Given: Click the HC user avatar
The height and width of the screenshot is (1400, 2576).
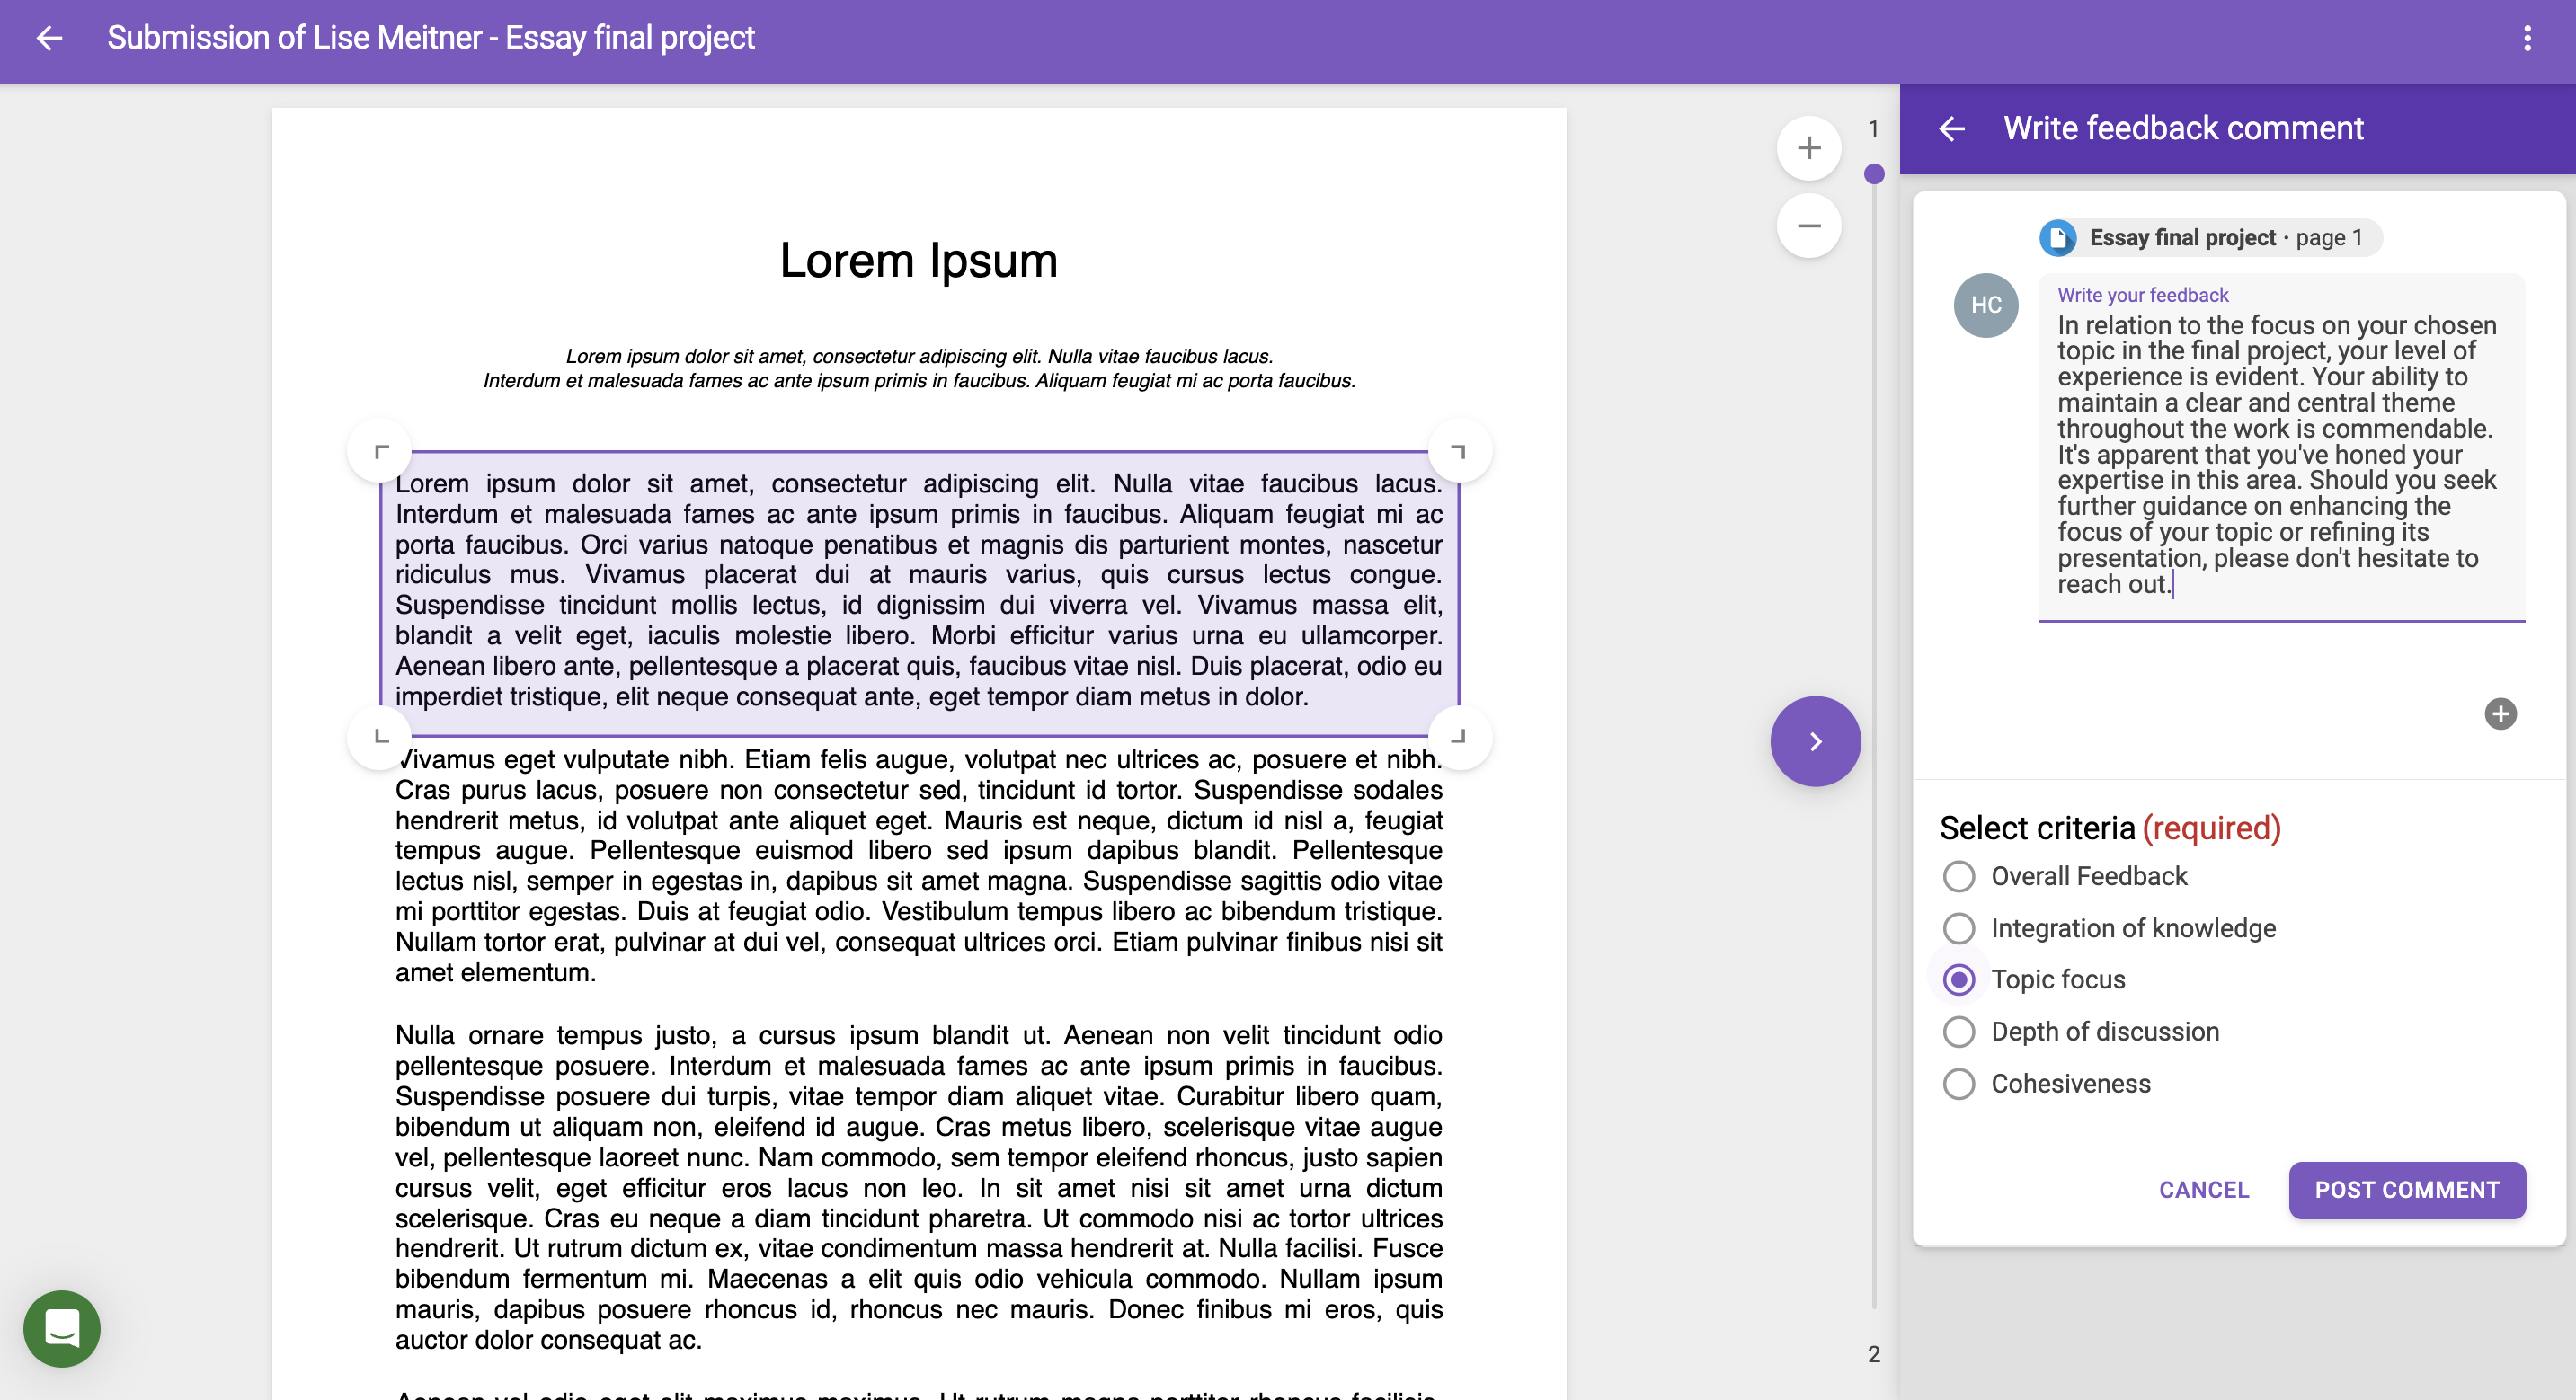Looking at the screenshot, I should pos(1986,305).
